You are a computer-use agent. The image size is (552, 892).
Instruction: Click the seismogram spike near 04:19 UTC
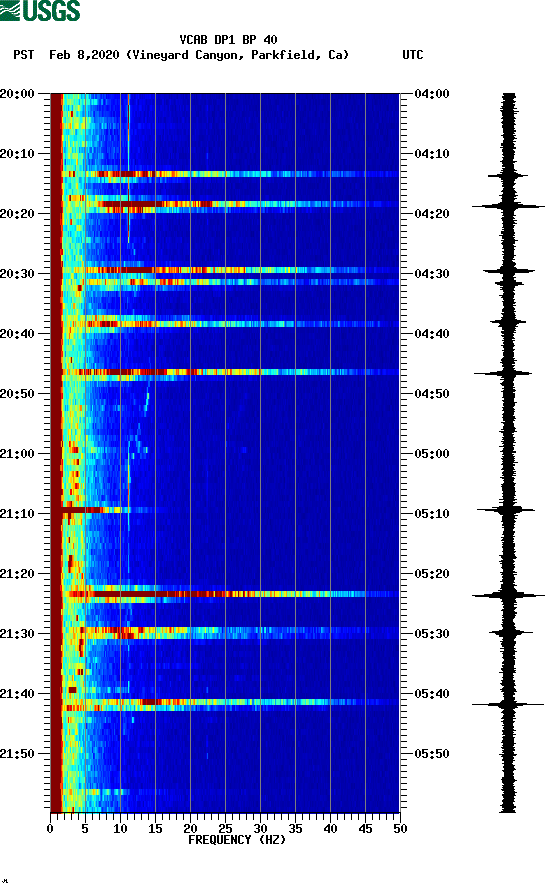[508, 206]
